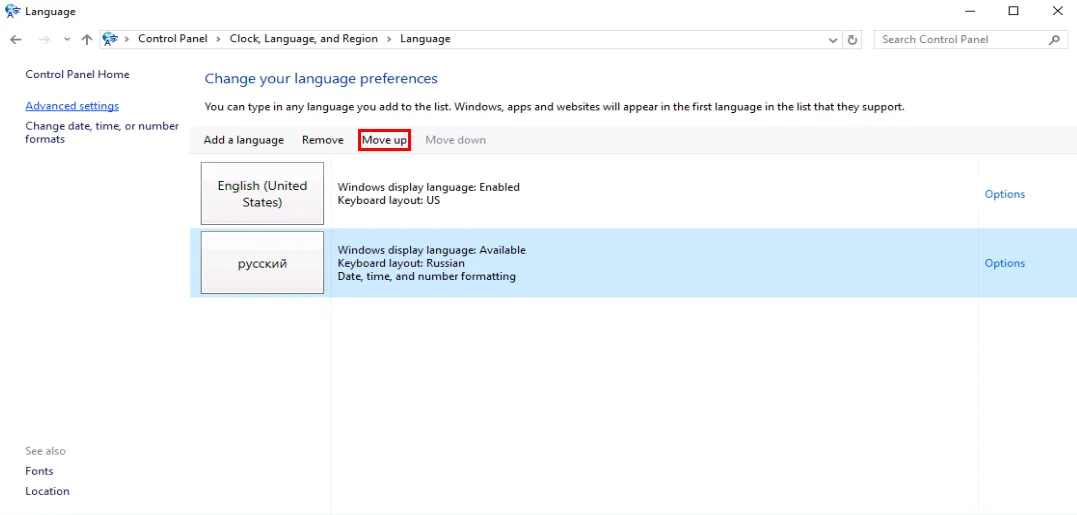
Task: Refresh the Language page
Action: [852, 39]
